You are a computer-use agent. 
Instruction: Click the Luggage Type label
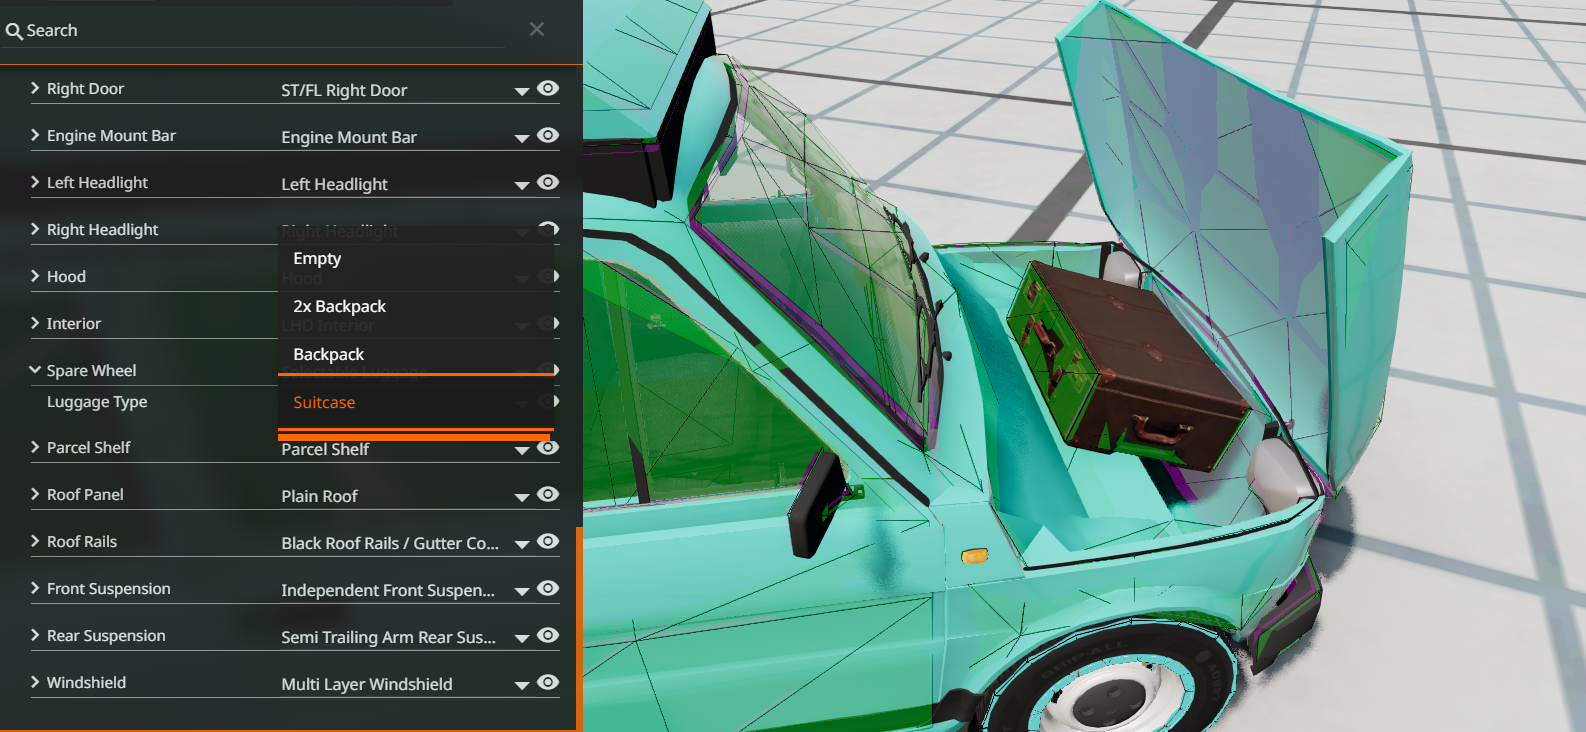(x=97, y=402)
